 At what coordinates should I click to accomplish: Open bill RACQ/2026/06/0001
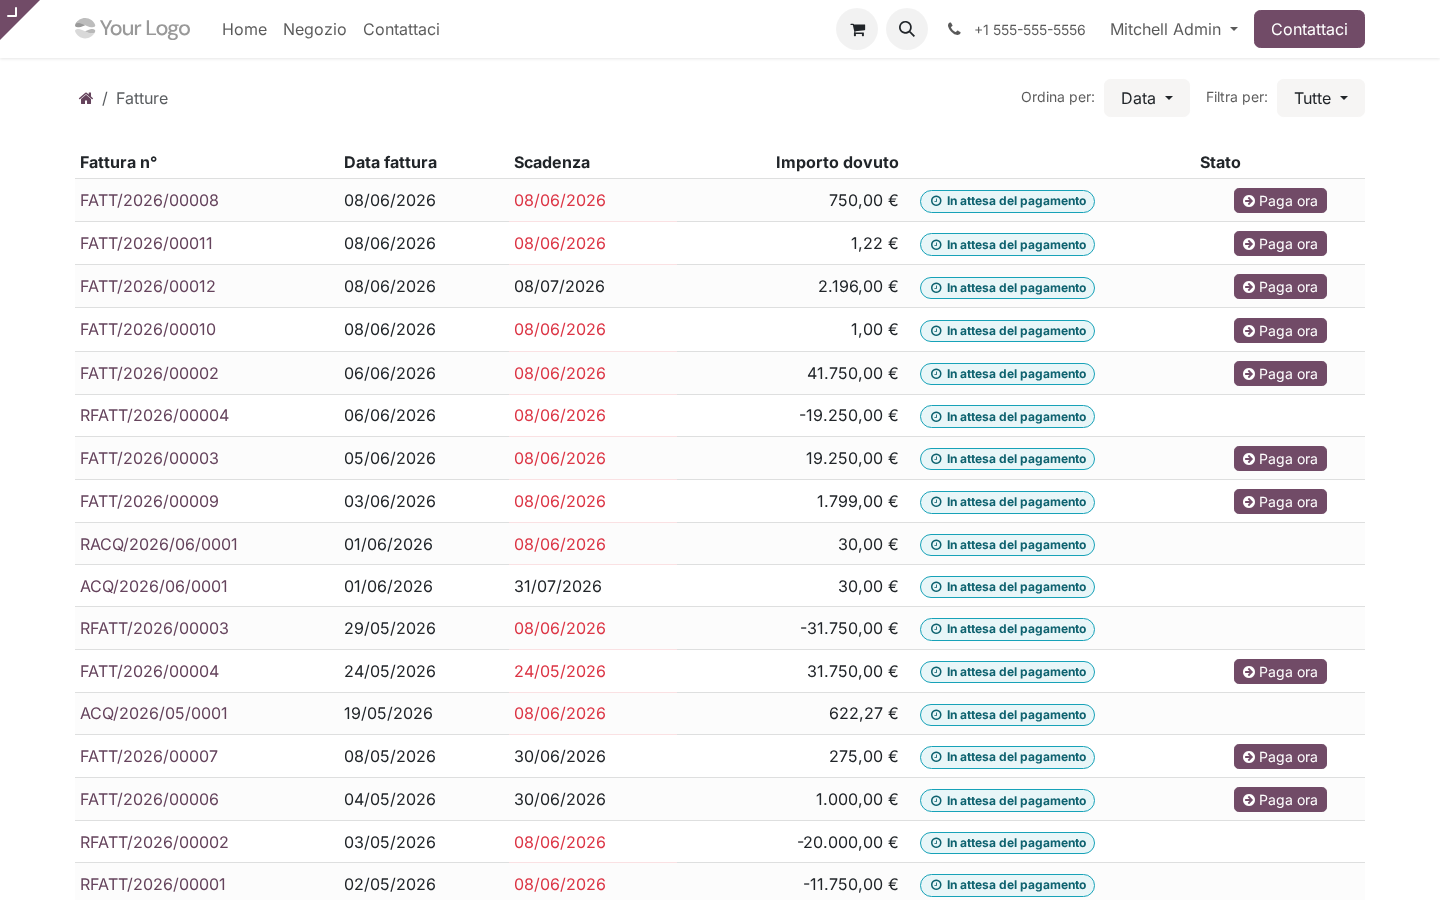pos(159,544)
